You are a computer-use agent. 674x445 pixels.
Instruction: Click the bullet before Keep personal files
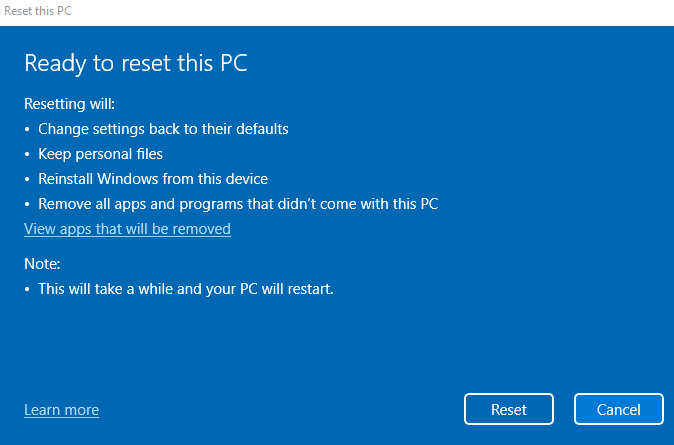coord(28,155)
